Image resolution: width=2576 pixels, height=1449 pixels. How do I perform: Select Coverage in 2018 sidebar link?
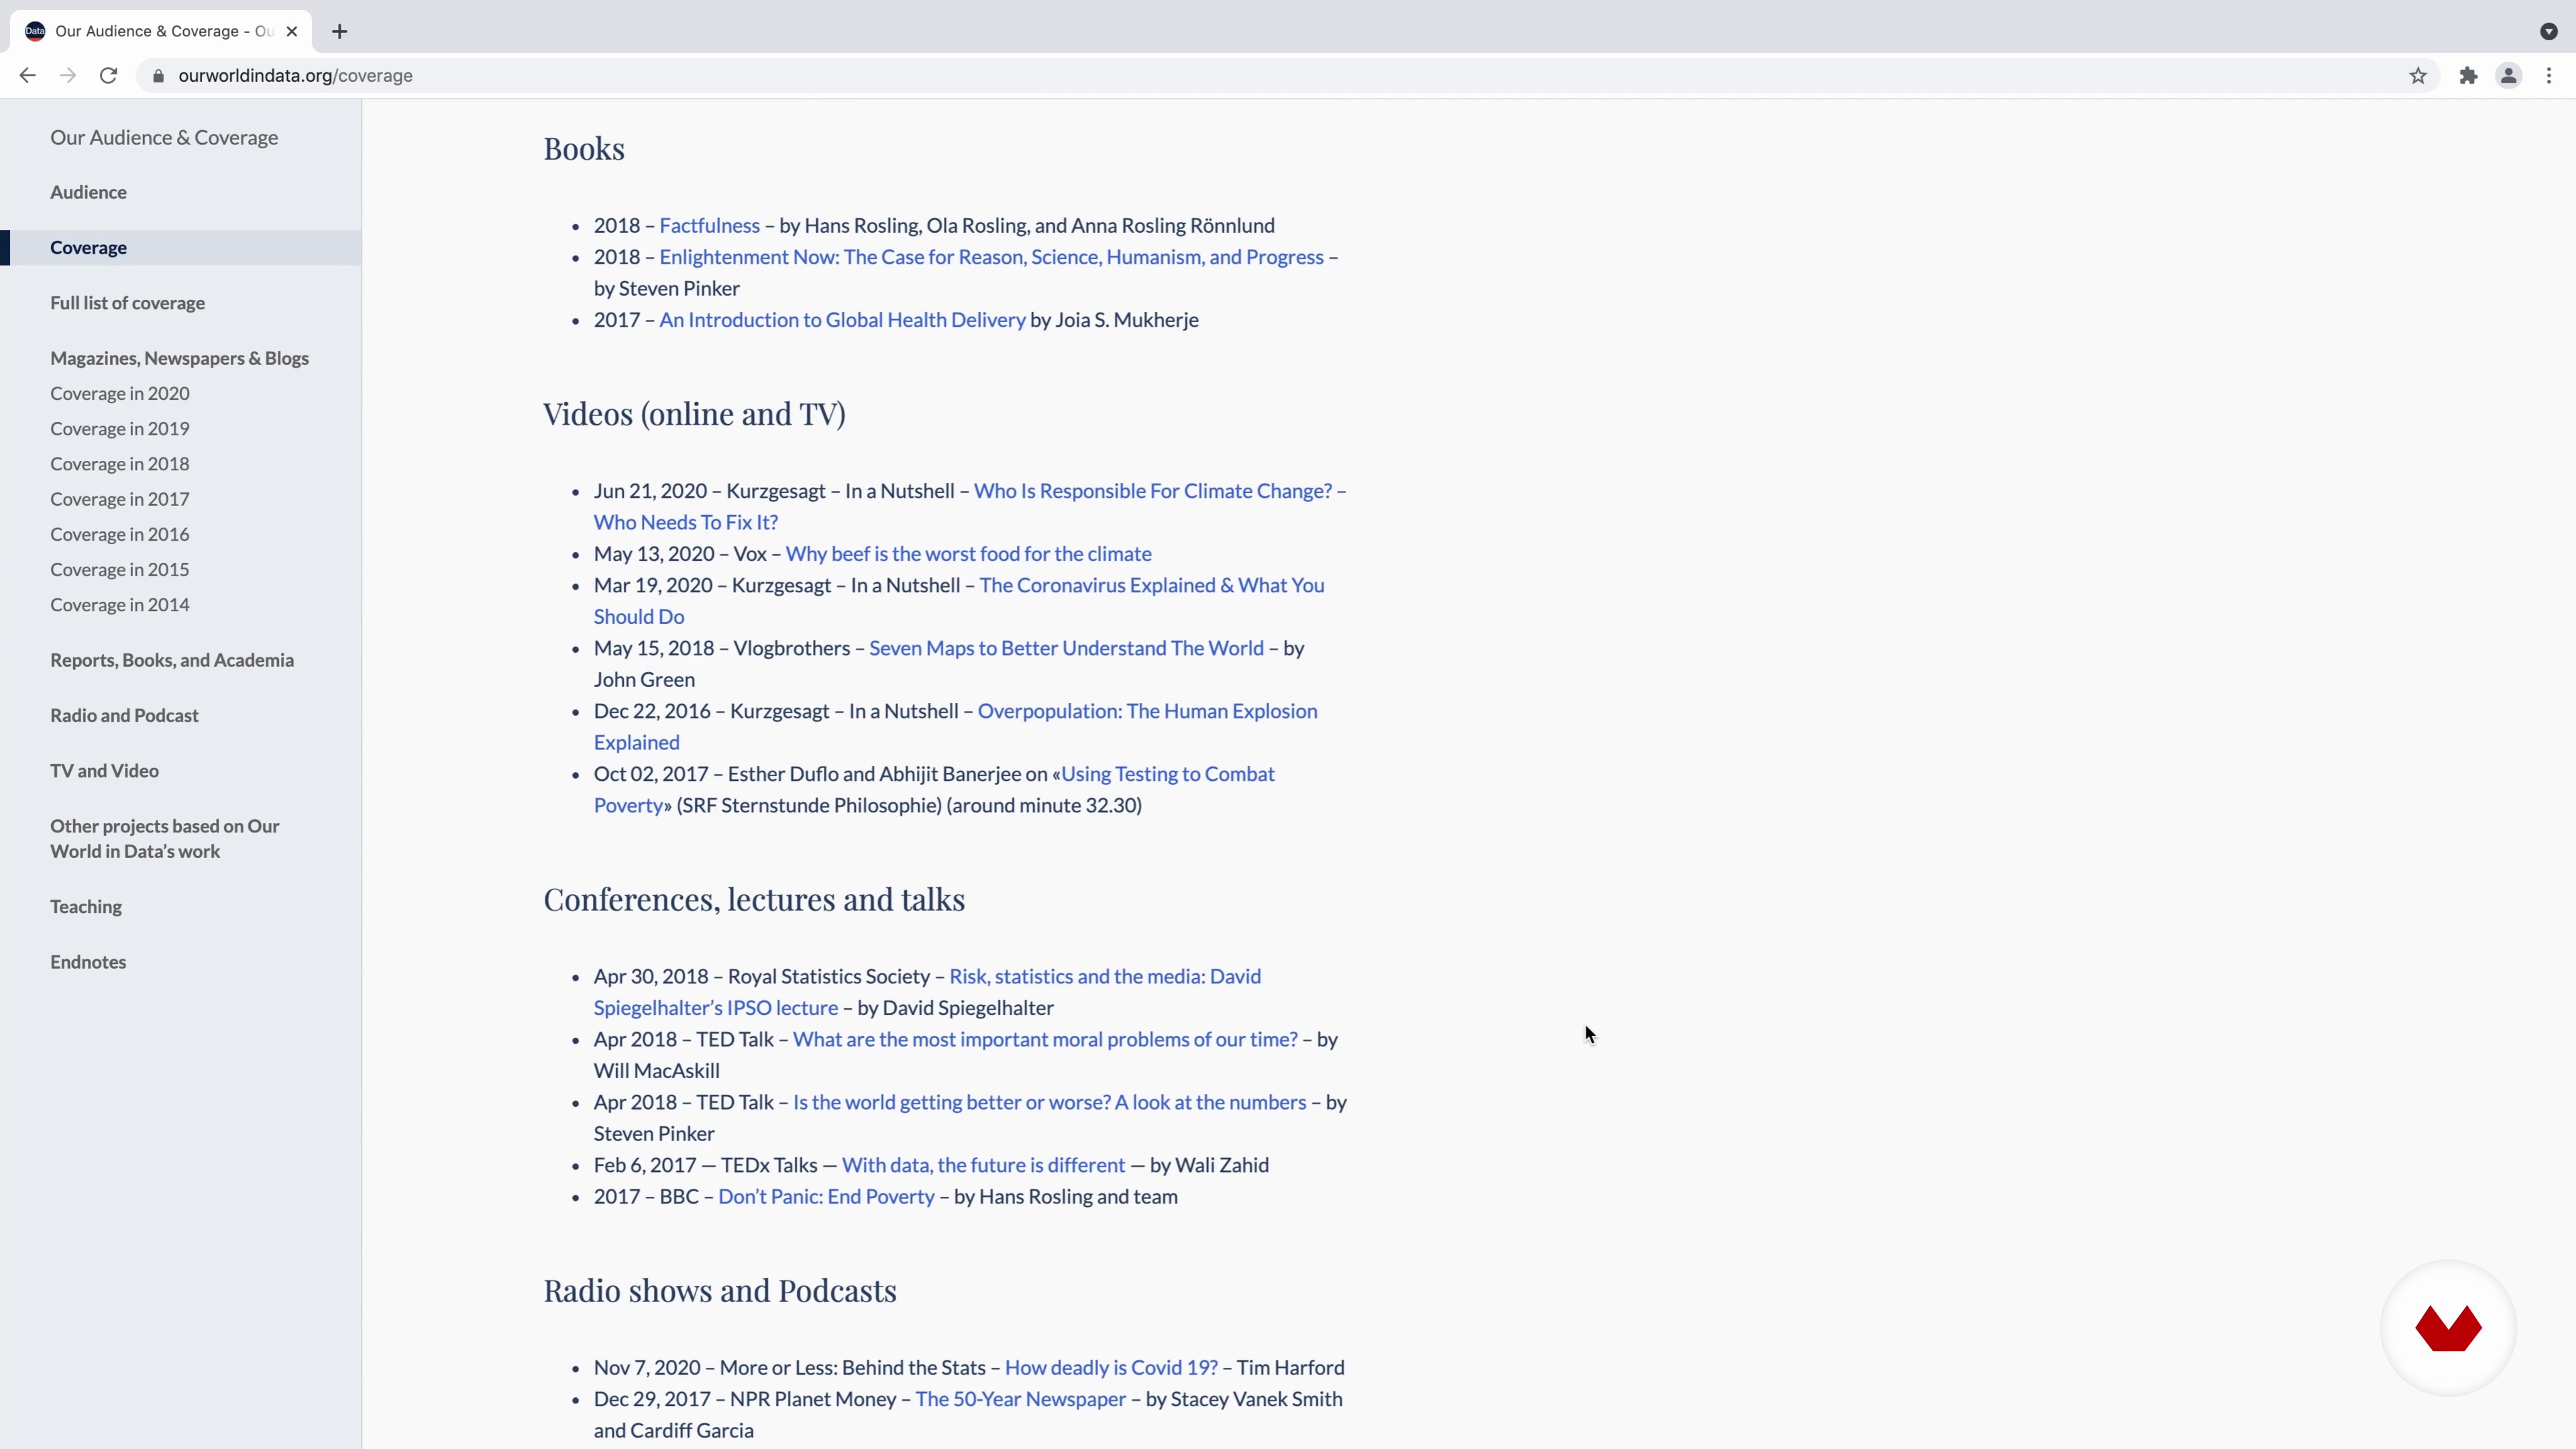click(x=120, y=464)
